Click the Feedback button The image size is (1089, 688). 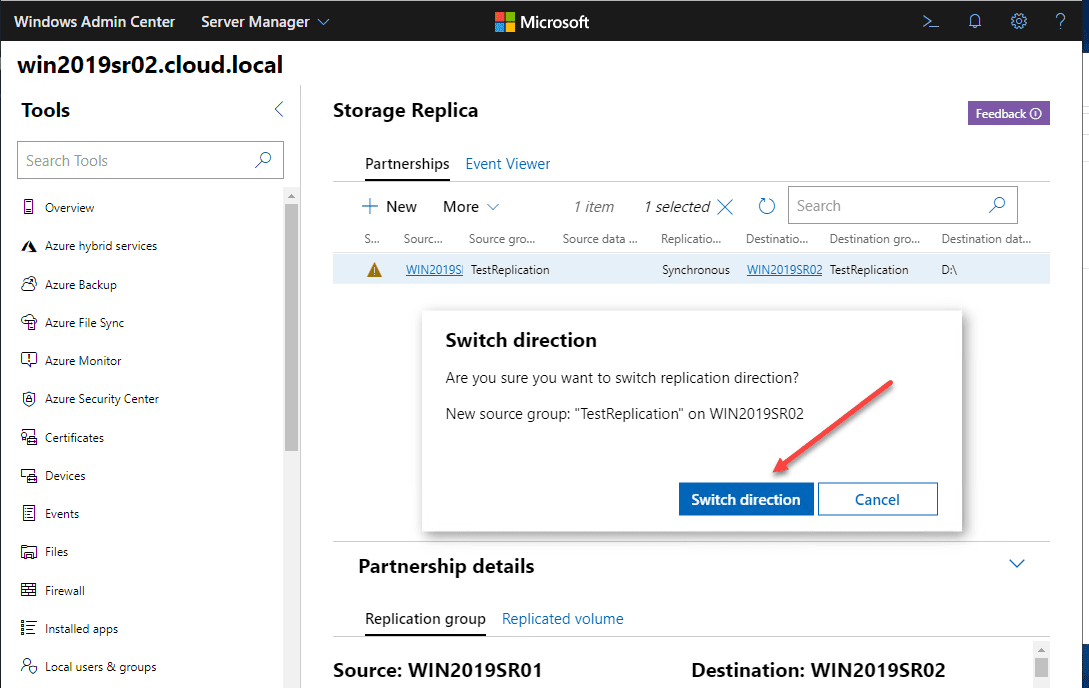click(1008, 114)
